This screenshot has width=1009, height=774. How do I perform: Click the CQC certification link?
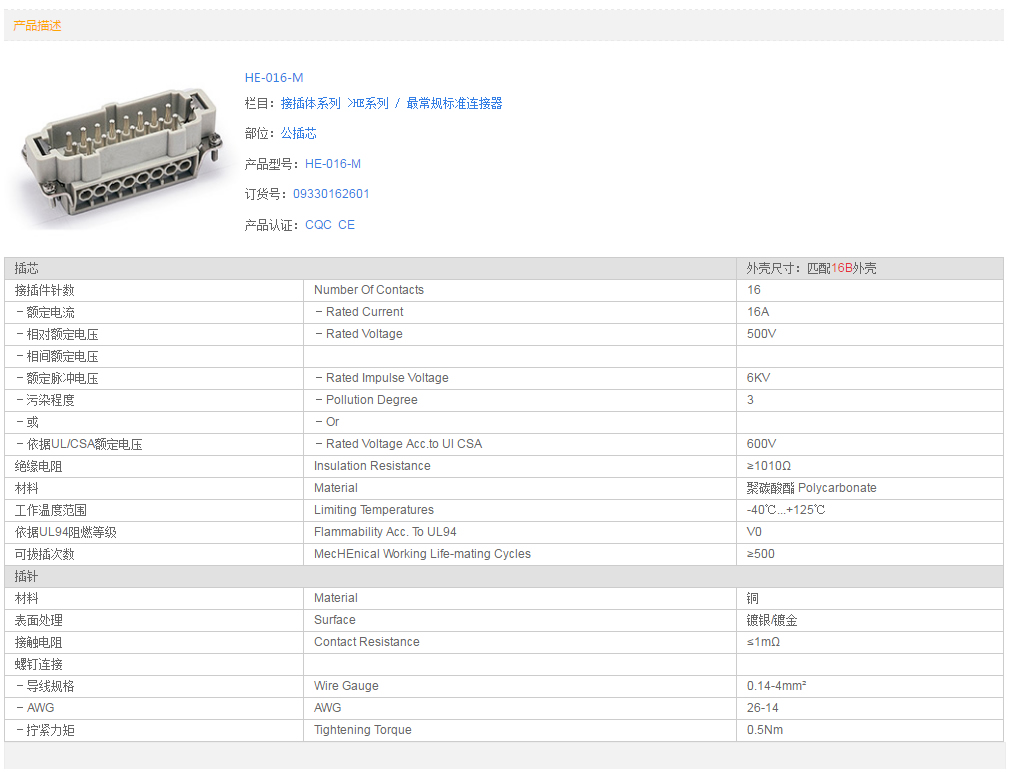[x=318, y=225]
